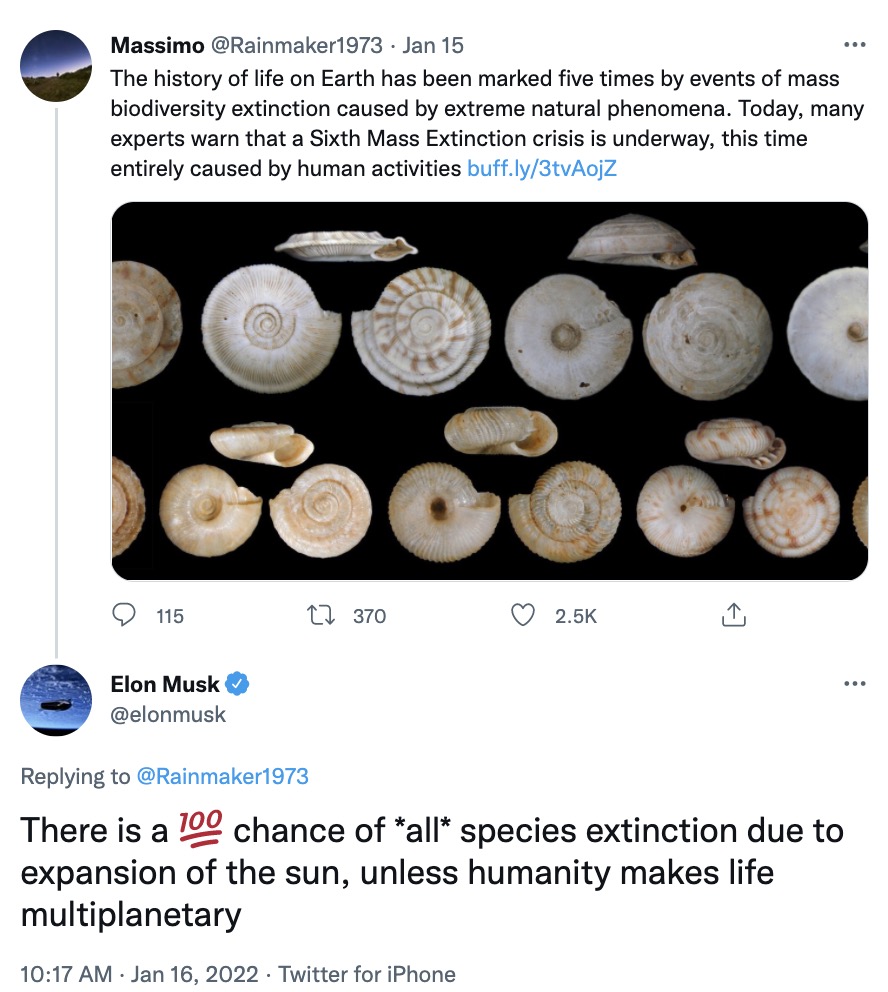Open the buff.ly/3tvAojZ link
The height and width of the screenshot is (992, 888).
[x=541, y=168]
